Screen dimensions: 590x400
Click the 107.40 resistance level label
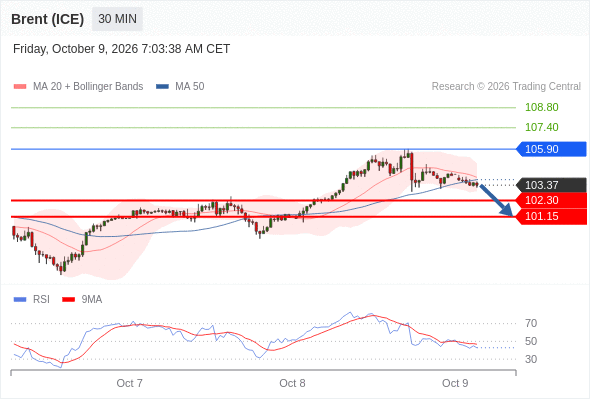pos(541,127)
